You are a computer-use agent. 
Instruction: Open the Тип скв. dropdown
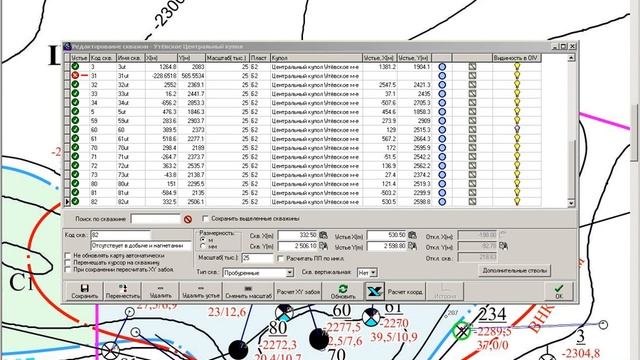pos(289,272)
